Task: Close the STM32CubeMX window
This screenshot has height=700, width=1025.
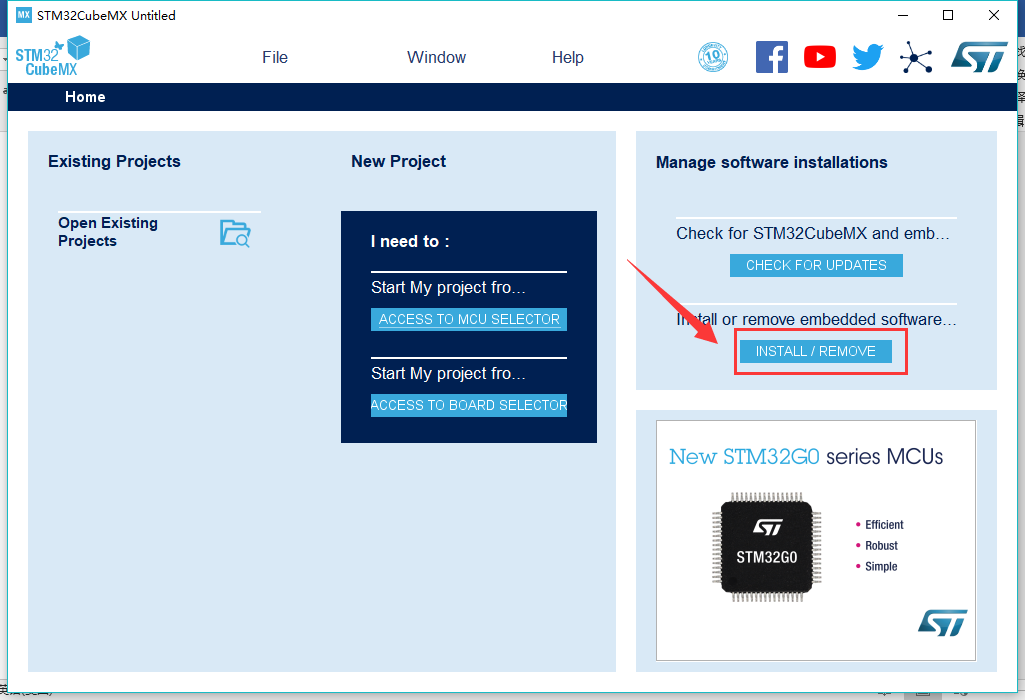Action: click(x=994, y=15)
